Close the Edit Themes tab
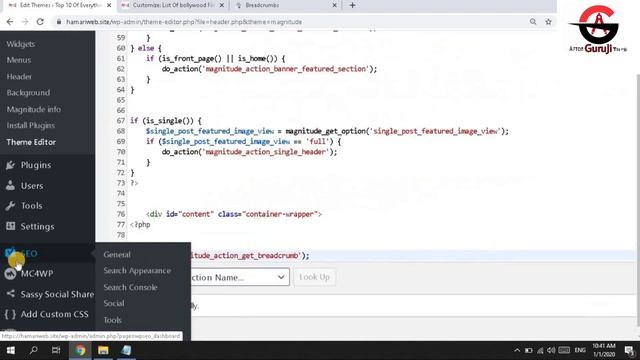Screen dimensions: 640x360 point(109,5)
